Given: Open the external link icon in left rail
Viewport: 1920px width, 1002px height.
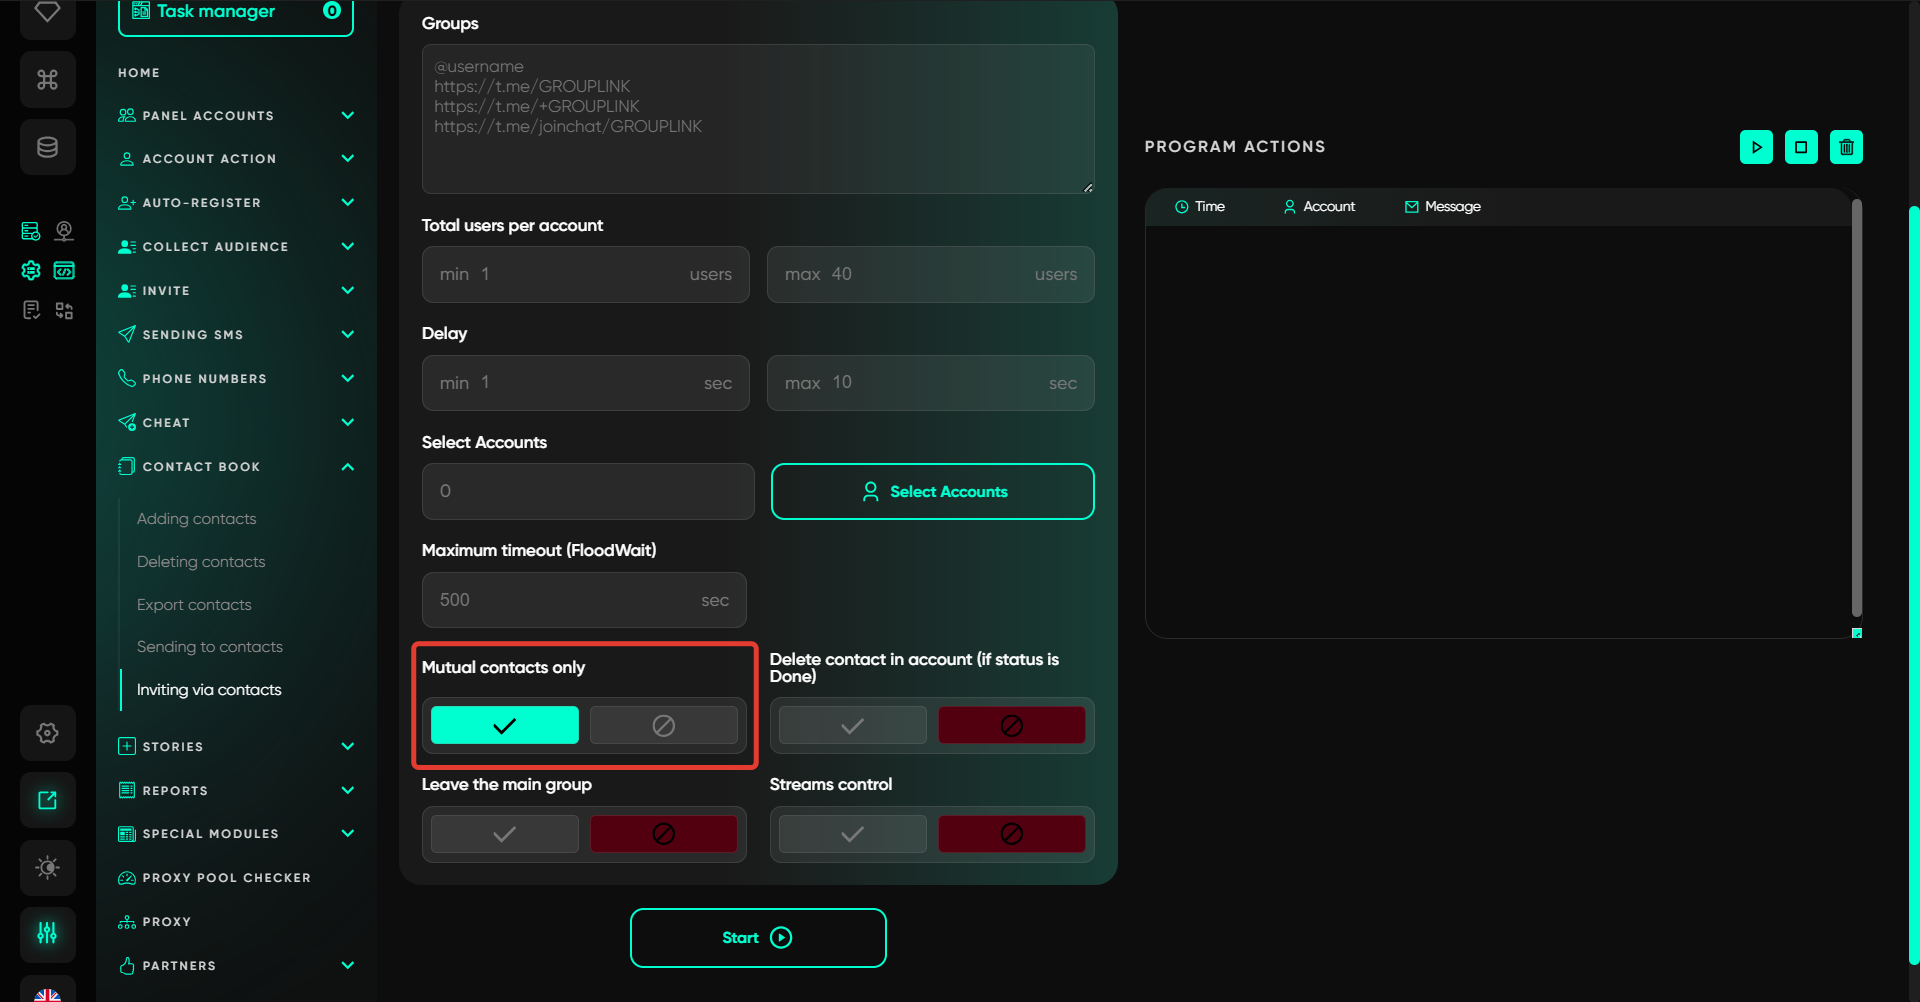Looking at the screenshot, I should [x=47, y=800].
